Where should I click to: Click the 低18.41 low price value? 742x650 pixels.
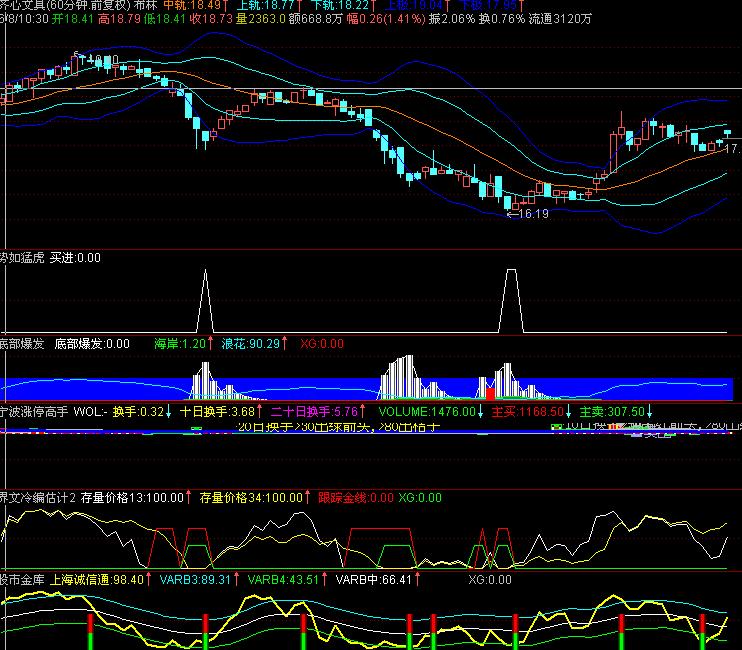point(165,19)
